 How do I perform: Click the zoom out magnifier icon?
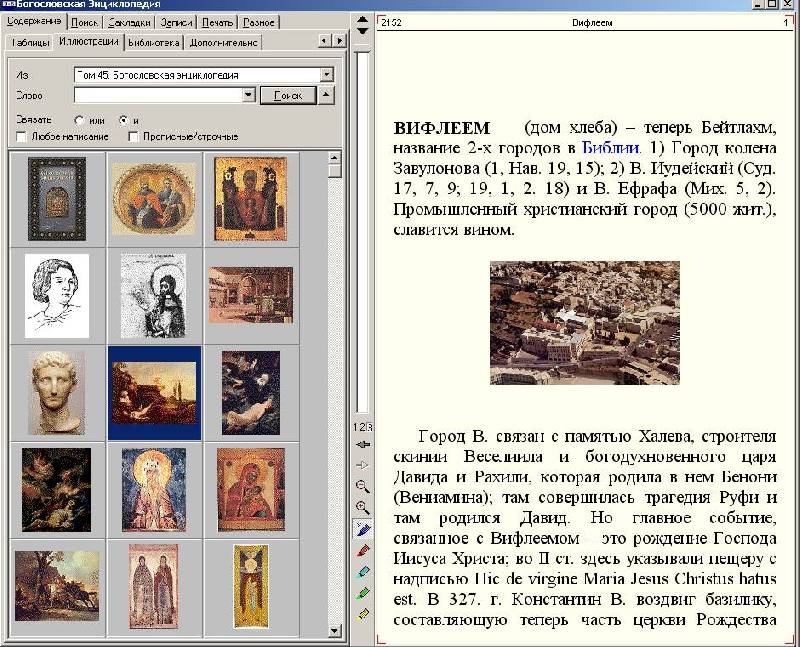[x=362, y=486]
